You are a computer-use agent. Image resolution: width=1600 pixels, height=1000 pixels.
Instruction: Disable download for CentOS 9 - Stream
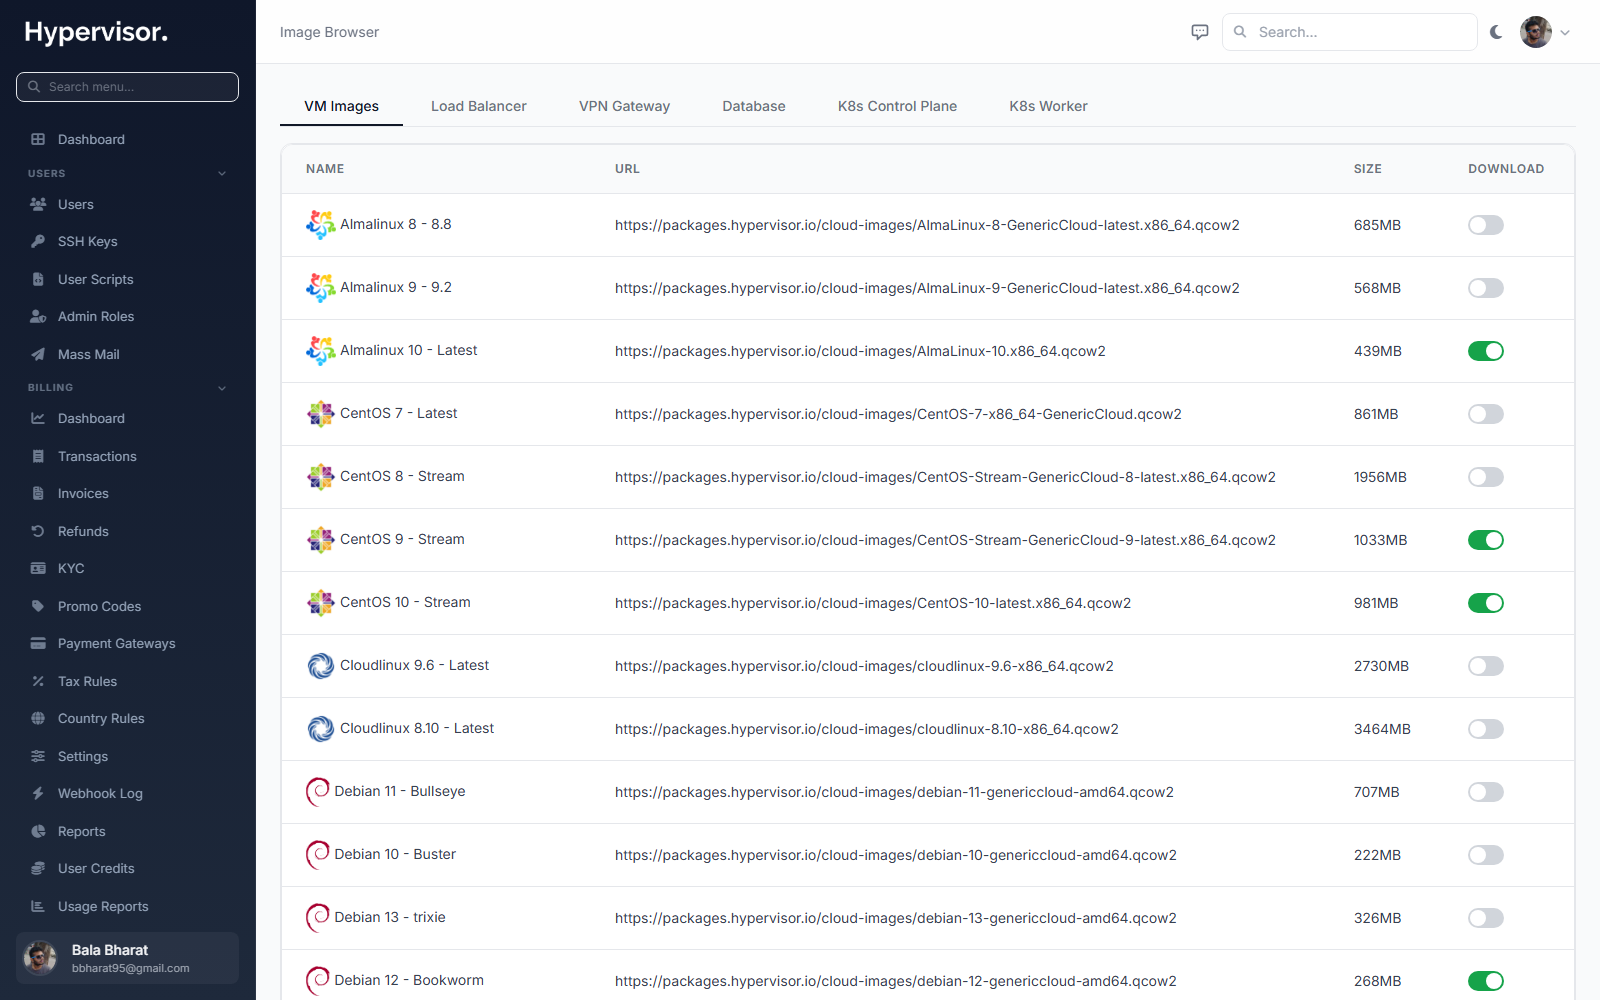[x=1486, y=540]
